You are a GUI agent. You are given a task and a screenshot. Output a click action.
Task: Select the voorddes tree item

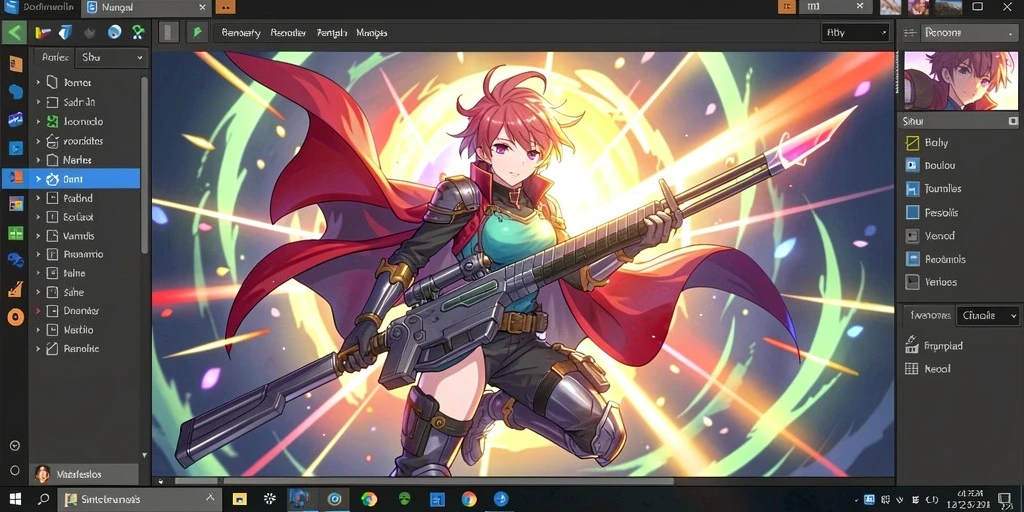pos(83,141)
